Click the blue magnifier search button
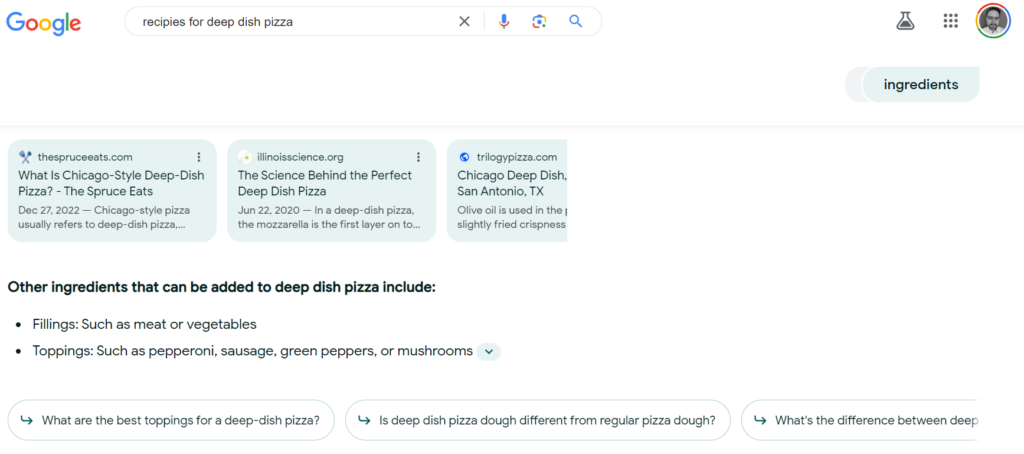The image size is (1024, 454). 575,22
